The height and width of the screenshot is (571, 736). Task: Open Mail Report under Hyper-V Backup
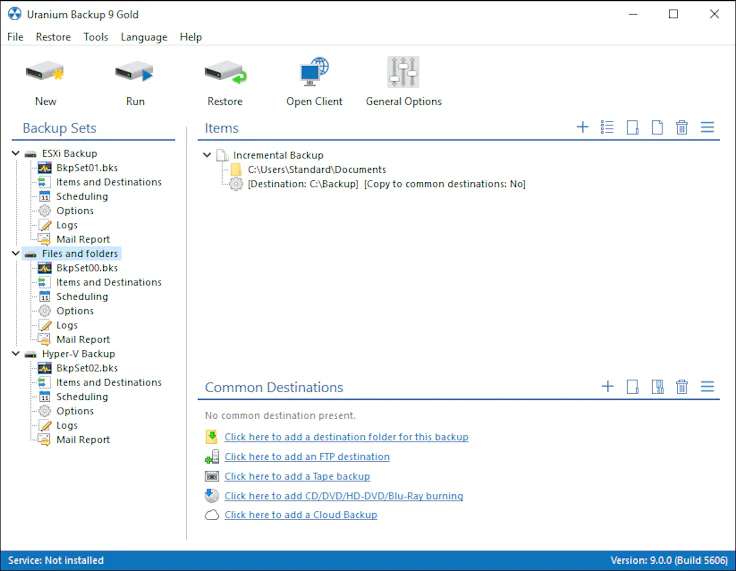pos(83,440)
